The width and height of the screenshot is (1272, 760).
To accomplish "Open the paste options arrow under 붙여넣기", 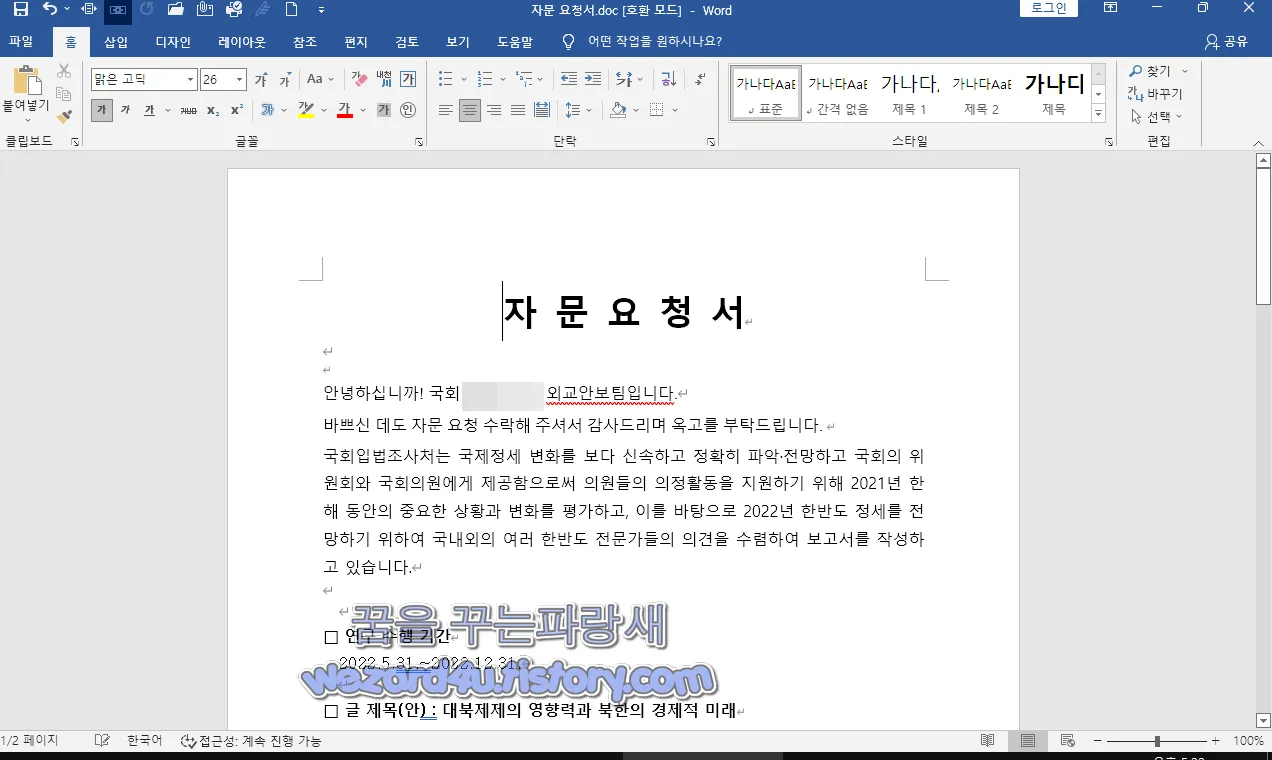I will tap(26, 118).
